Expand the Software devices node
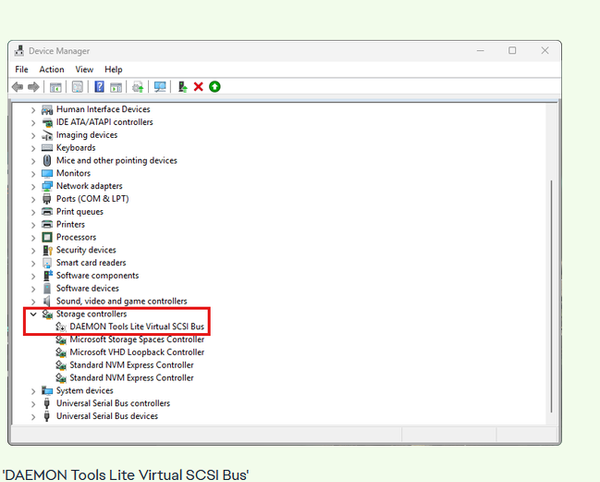 pos(33,289)
